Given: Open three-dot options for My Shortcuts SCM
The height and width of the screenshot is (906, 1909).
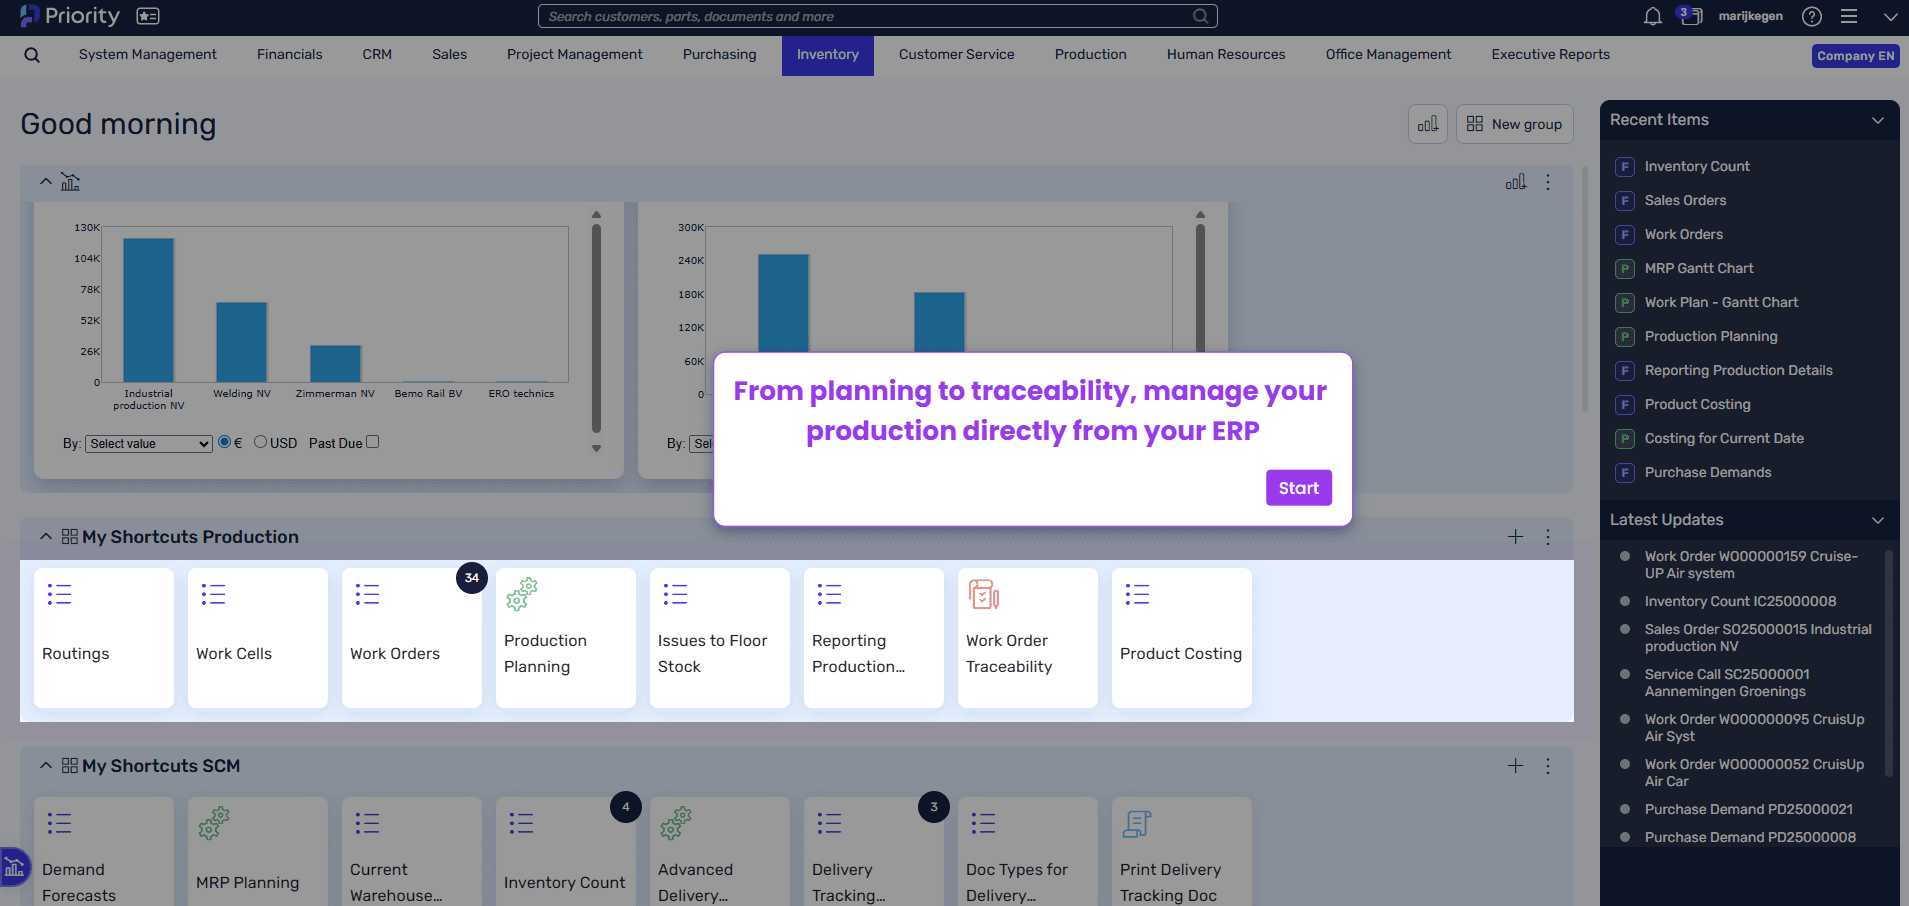Looking at the screenshot, I should pos(1548,766).
